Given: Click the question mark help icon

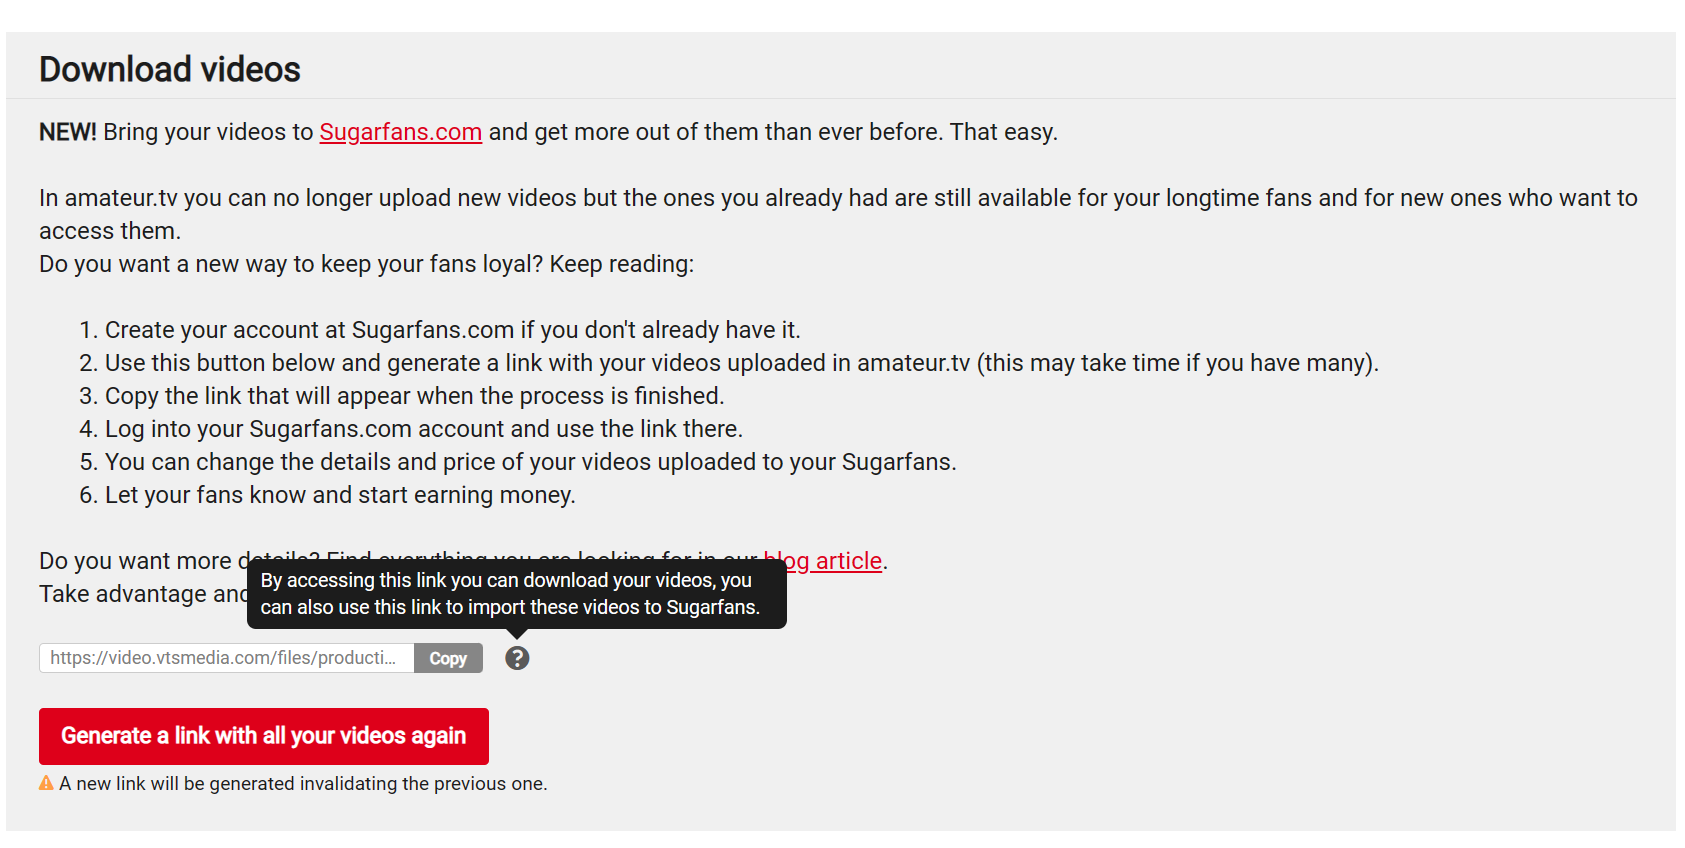Looking at the screenshot, I should pyautogui.click(x=517, y=658).
